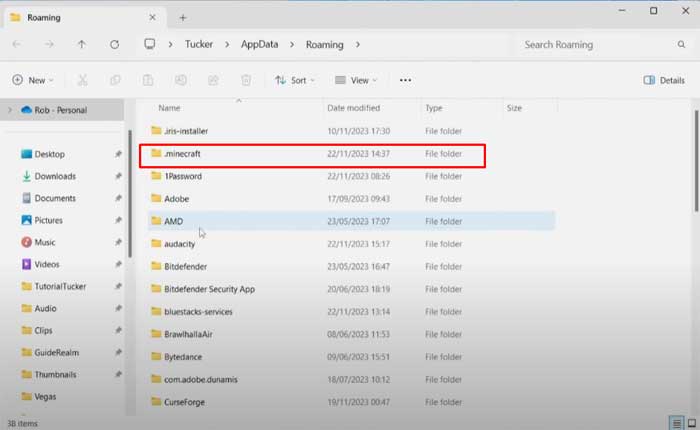Viewport: 700px width, 430px height.
Task: Go up one directory level
Action: 82,44
